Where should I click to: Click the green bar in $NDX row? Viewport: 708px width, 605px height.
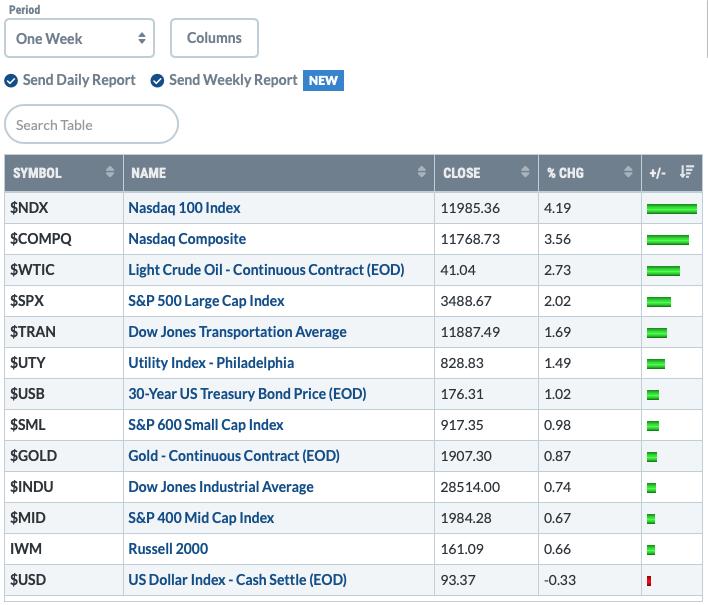pos(672,209)
